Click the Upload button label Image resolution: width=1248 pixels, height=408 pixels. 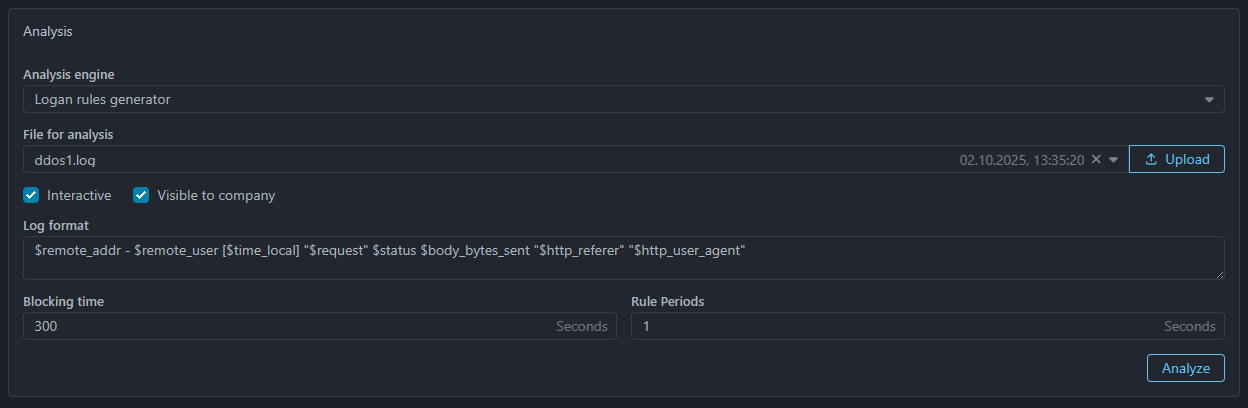[1187, 159]
